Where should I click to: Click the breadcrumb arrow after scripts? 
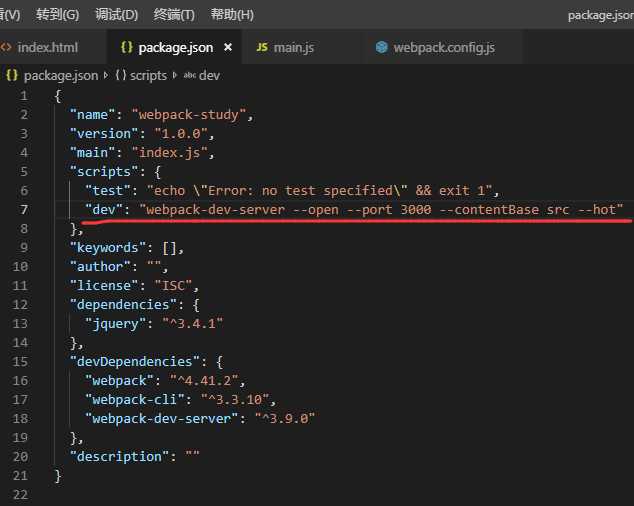click(x=175, y=75)
